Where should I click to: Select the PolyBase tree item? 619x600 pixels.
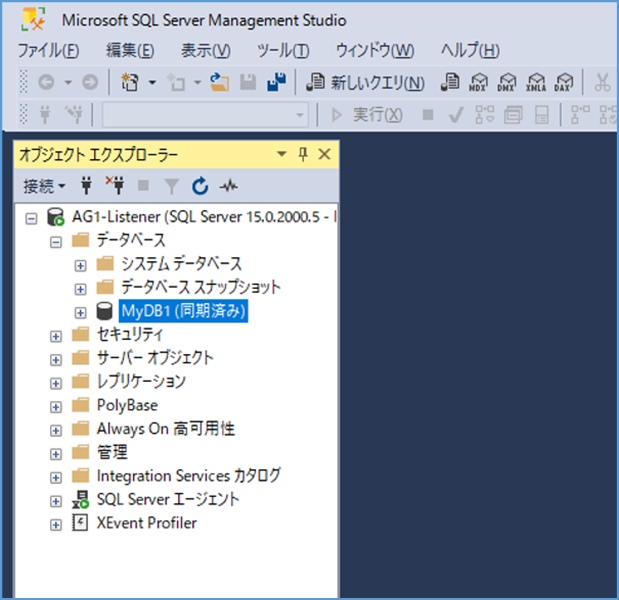(127, 405)
